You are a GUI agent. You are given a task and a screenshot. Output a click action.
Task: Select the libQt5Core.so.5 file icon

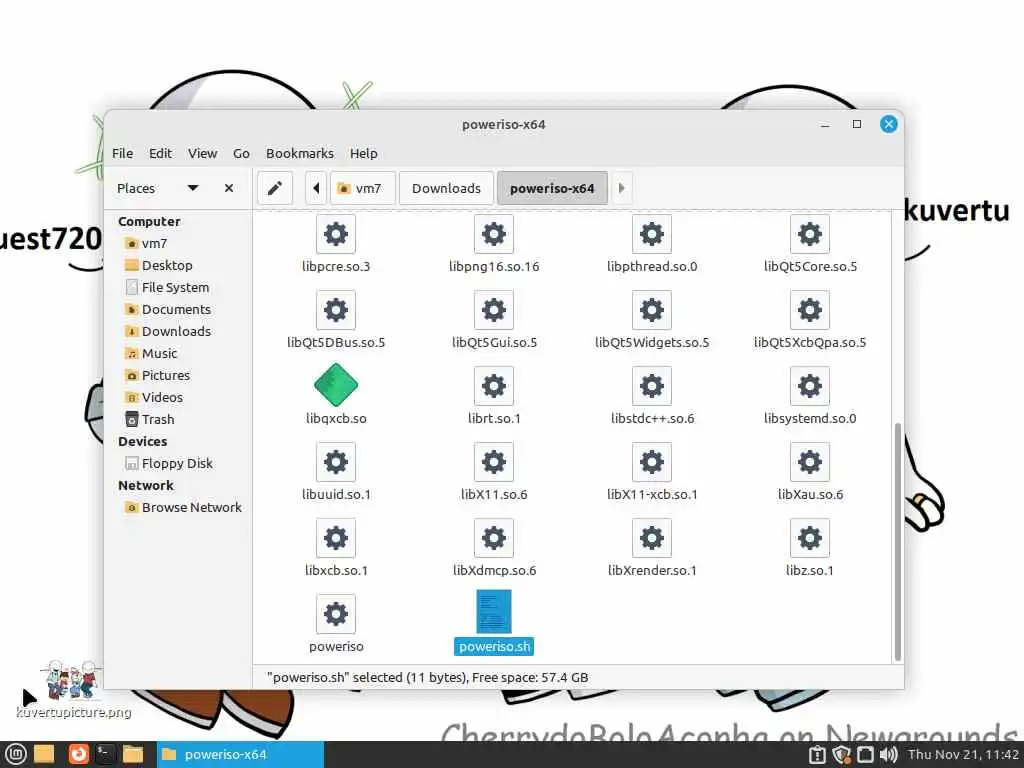click(x=810, y=234)
